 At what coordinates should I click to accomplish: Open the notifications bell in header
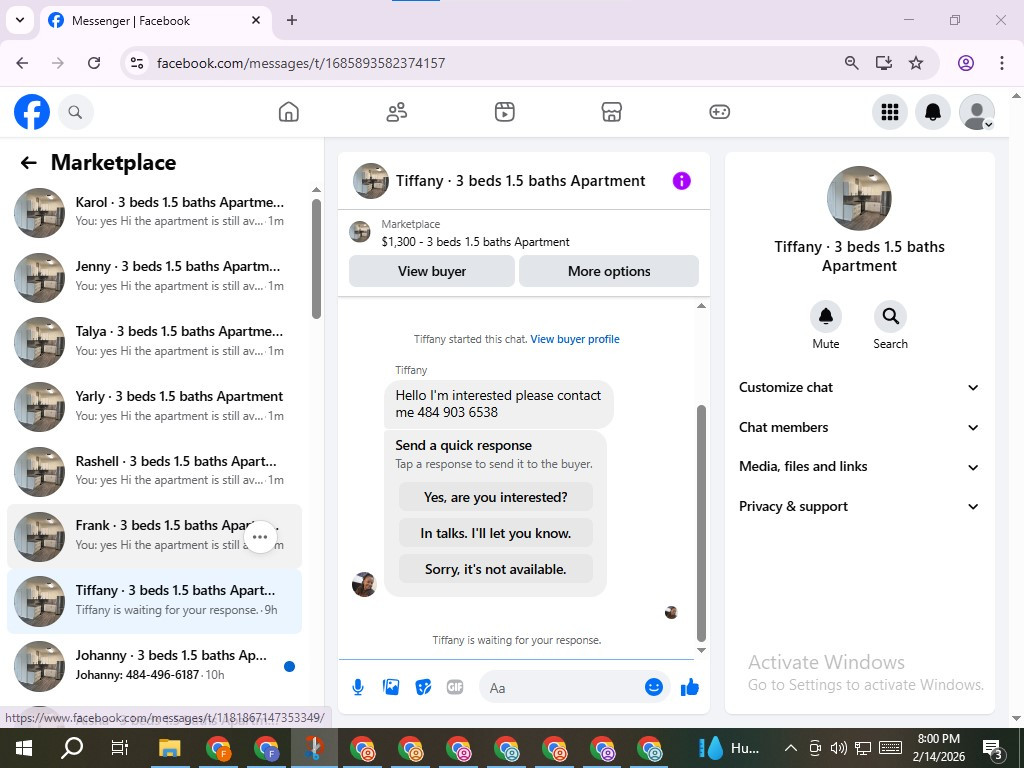coord(933,112)
